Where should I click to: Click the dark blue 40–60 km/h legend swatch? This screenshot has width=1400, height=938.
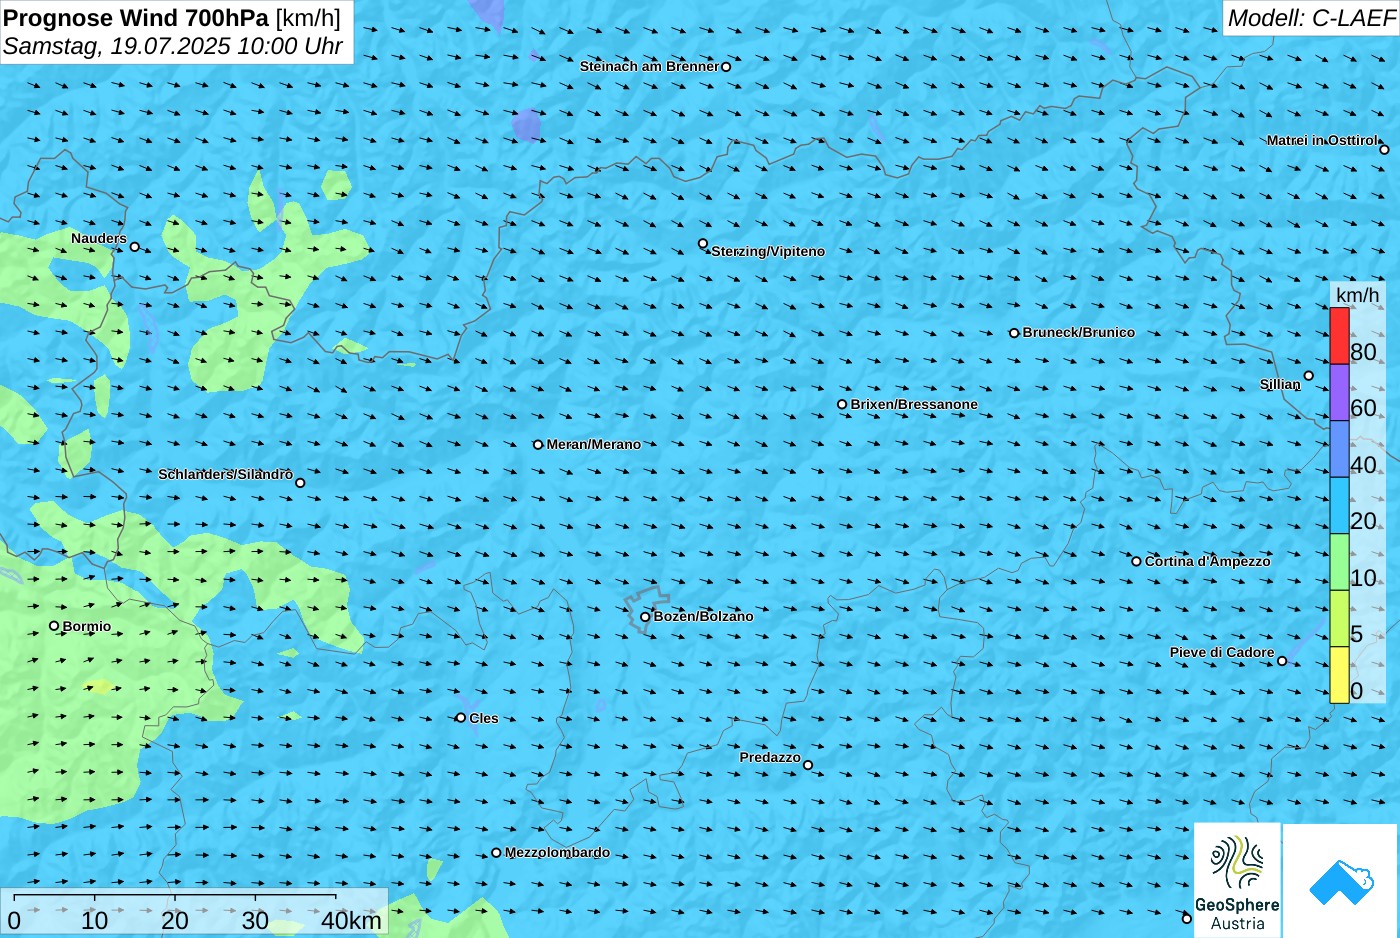(x=1339, y=449)
